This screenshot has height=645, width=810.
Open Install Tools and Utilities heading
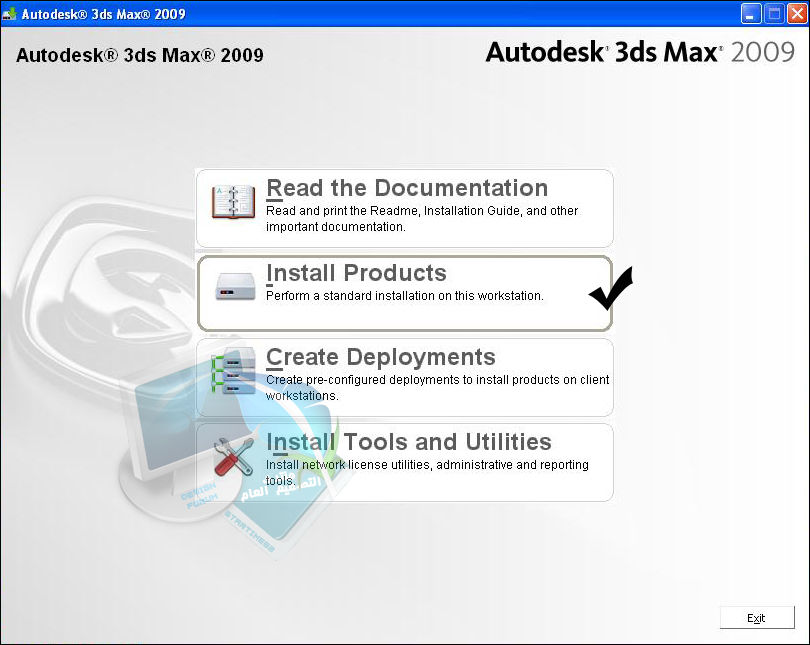(409, 442)
